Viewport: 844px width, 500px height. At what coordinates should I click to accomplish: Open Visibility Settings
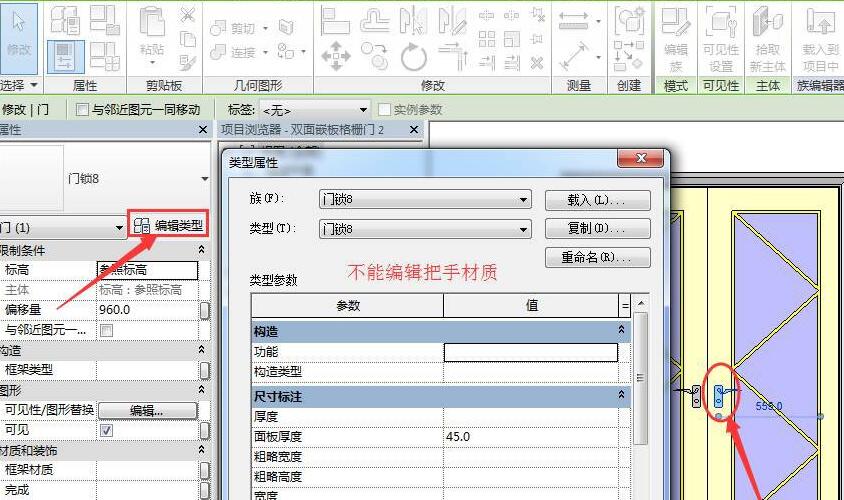pos(721,39)
